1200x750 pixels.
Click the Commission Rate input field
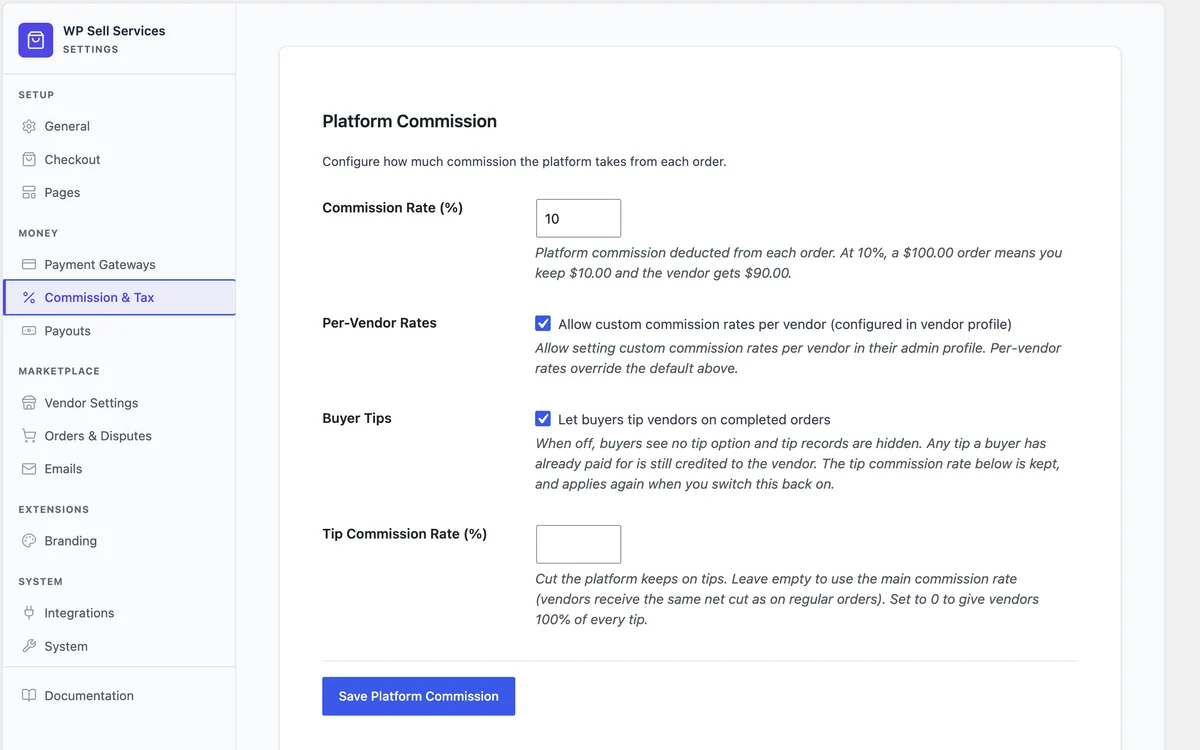[578, 218]
